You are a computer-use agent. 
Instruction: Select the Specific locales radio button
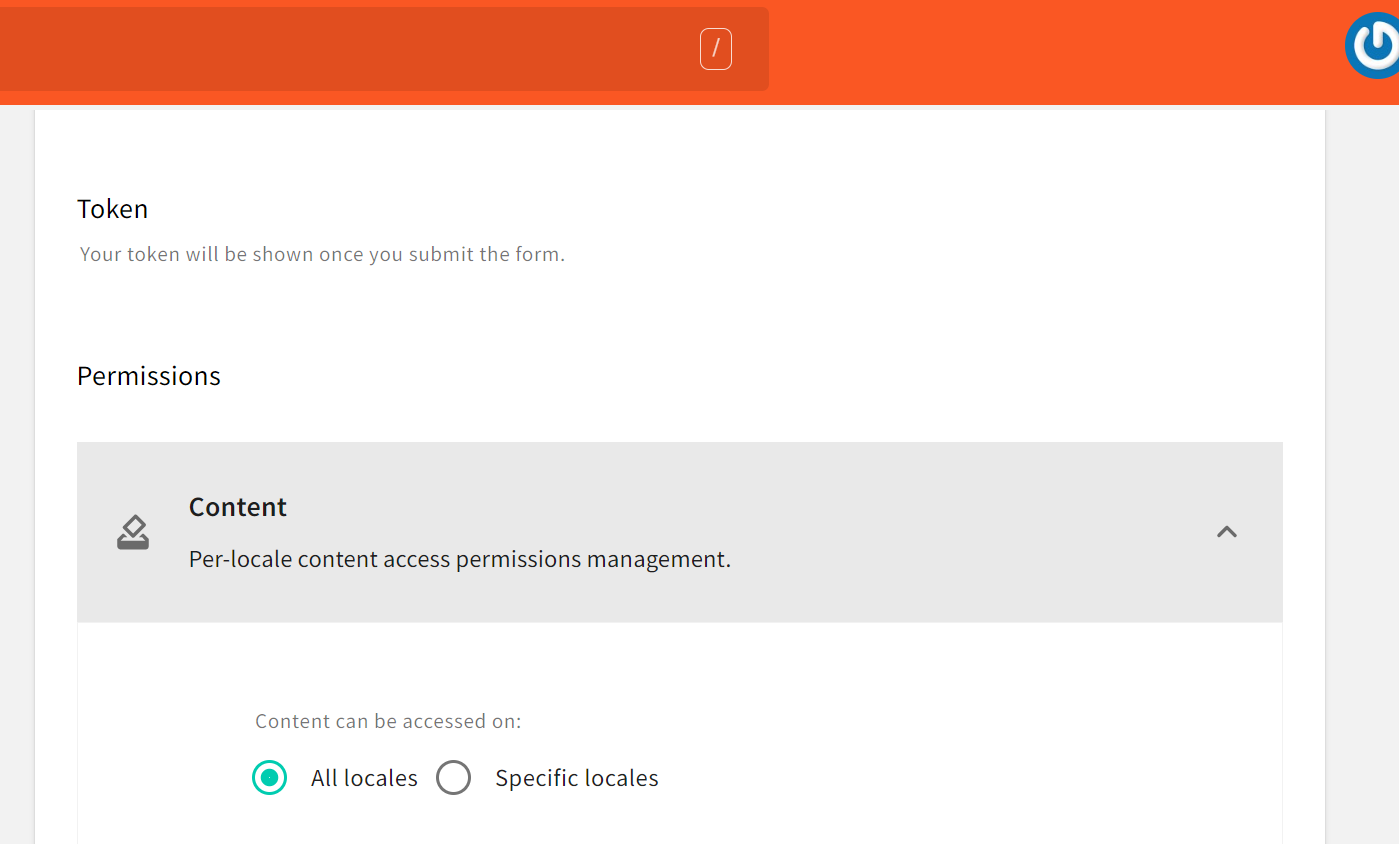(x=454, y=778)
